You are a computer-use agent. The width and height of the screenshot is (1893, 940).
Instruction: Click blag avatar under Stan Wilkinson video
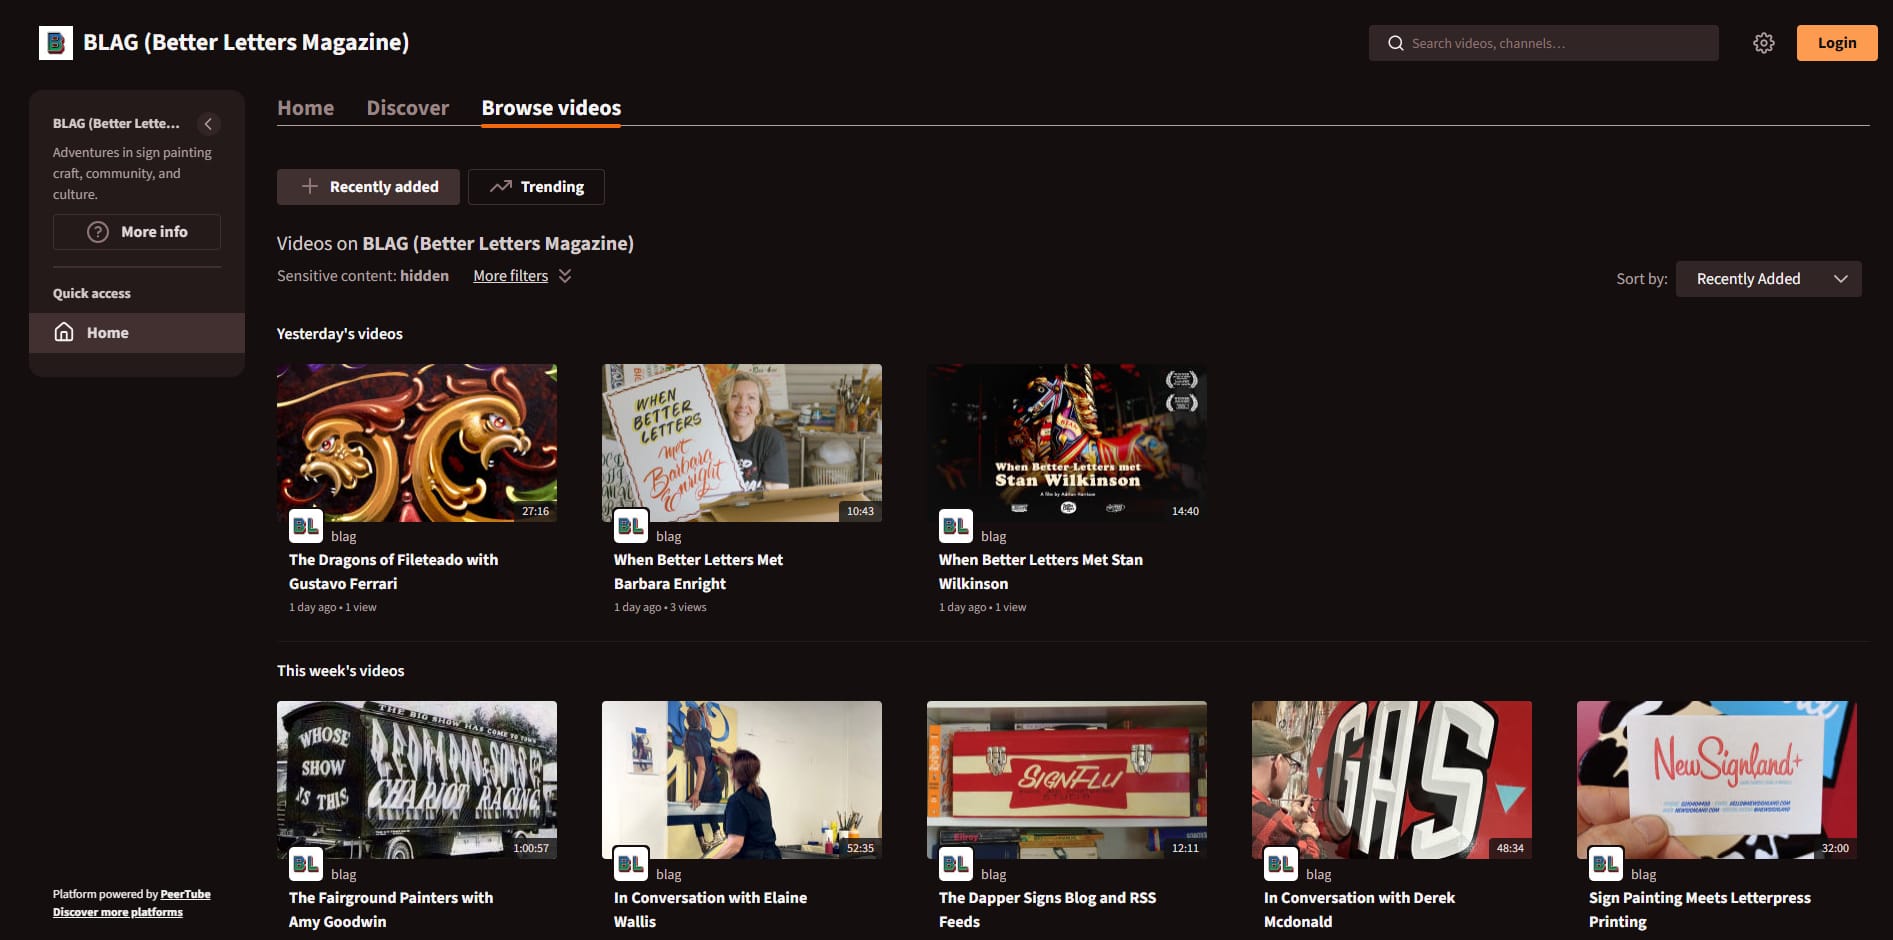pyautogui.click(x=956, y=525)
